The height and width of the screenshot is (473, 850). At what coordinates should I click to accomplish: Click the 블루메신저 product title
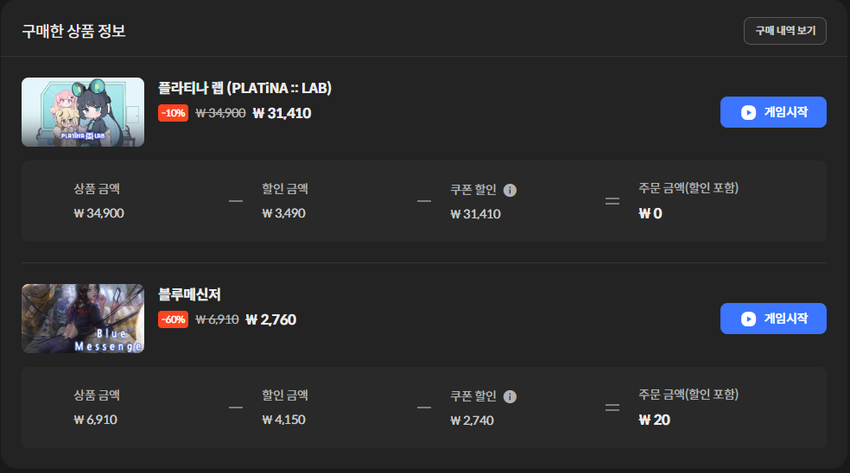coord(189,294)
